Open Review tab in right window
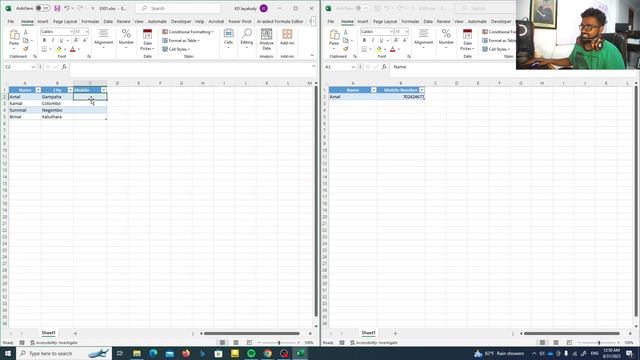The height and width of the screenshot is (360, 640). point(443,21)
